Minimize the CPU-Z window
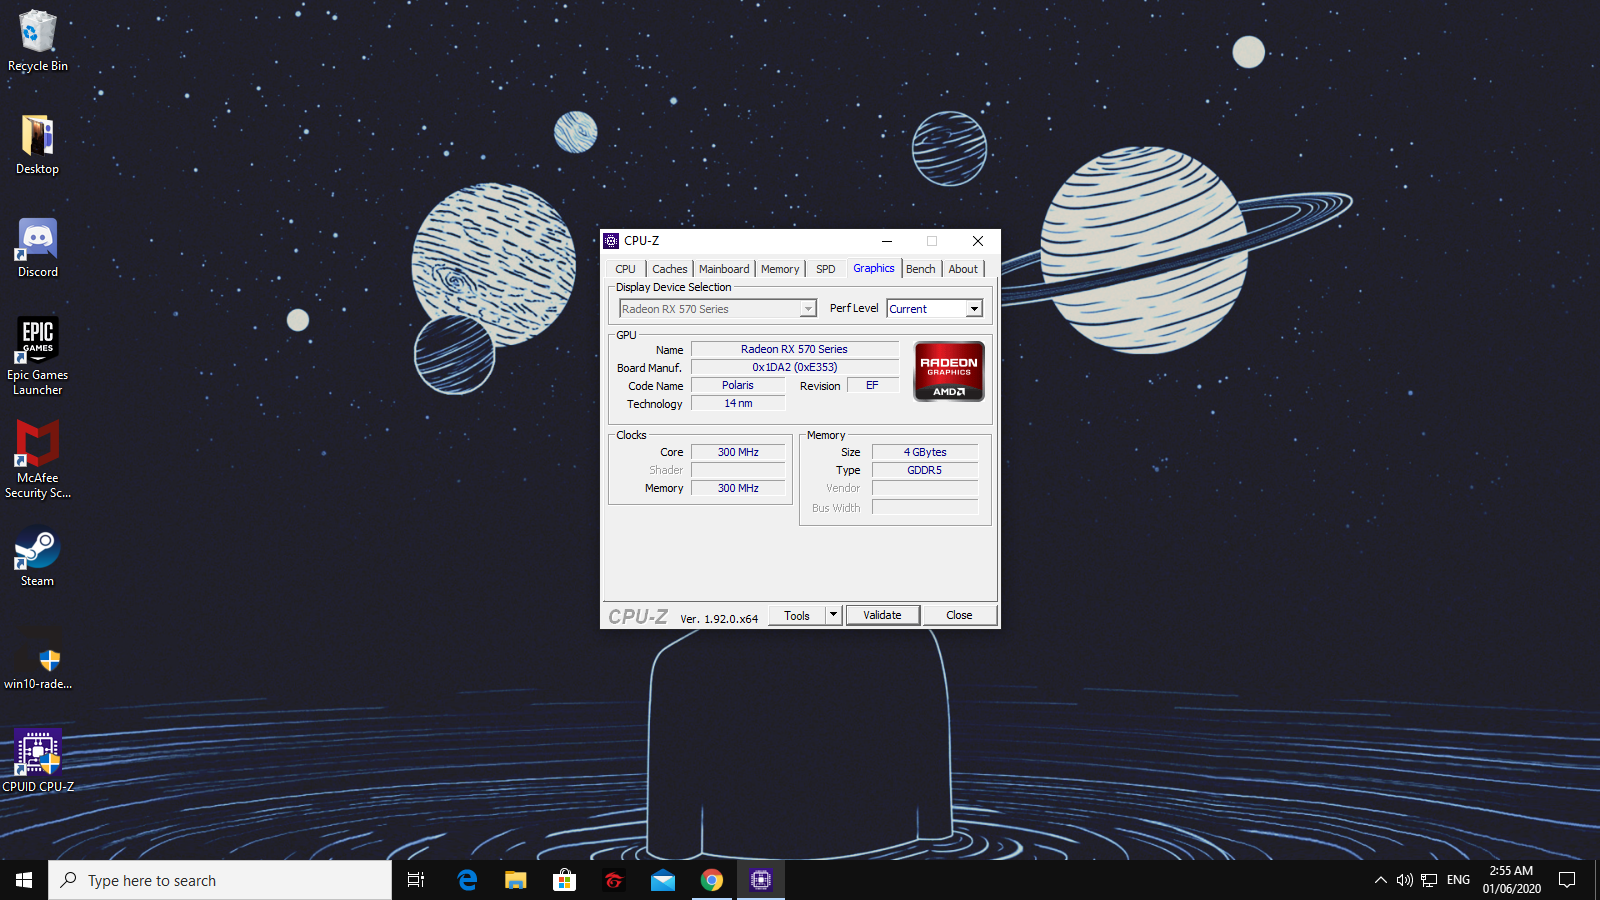The width and height of the screenshot is (1600, 900). tap(886, 241)
